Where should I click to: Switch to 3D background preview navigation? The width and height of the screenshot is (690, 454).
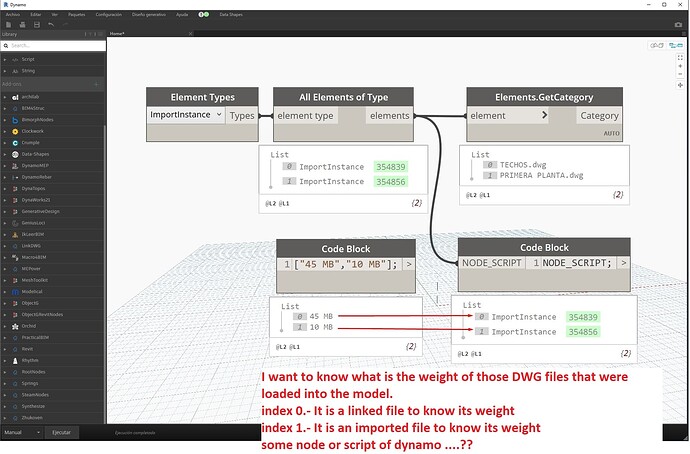click(657, 45)
